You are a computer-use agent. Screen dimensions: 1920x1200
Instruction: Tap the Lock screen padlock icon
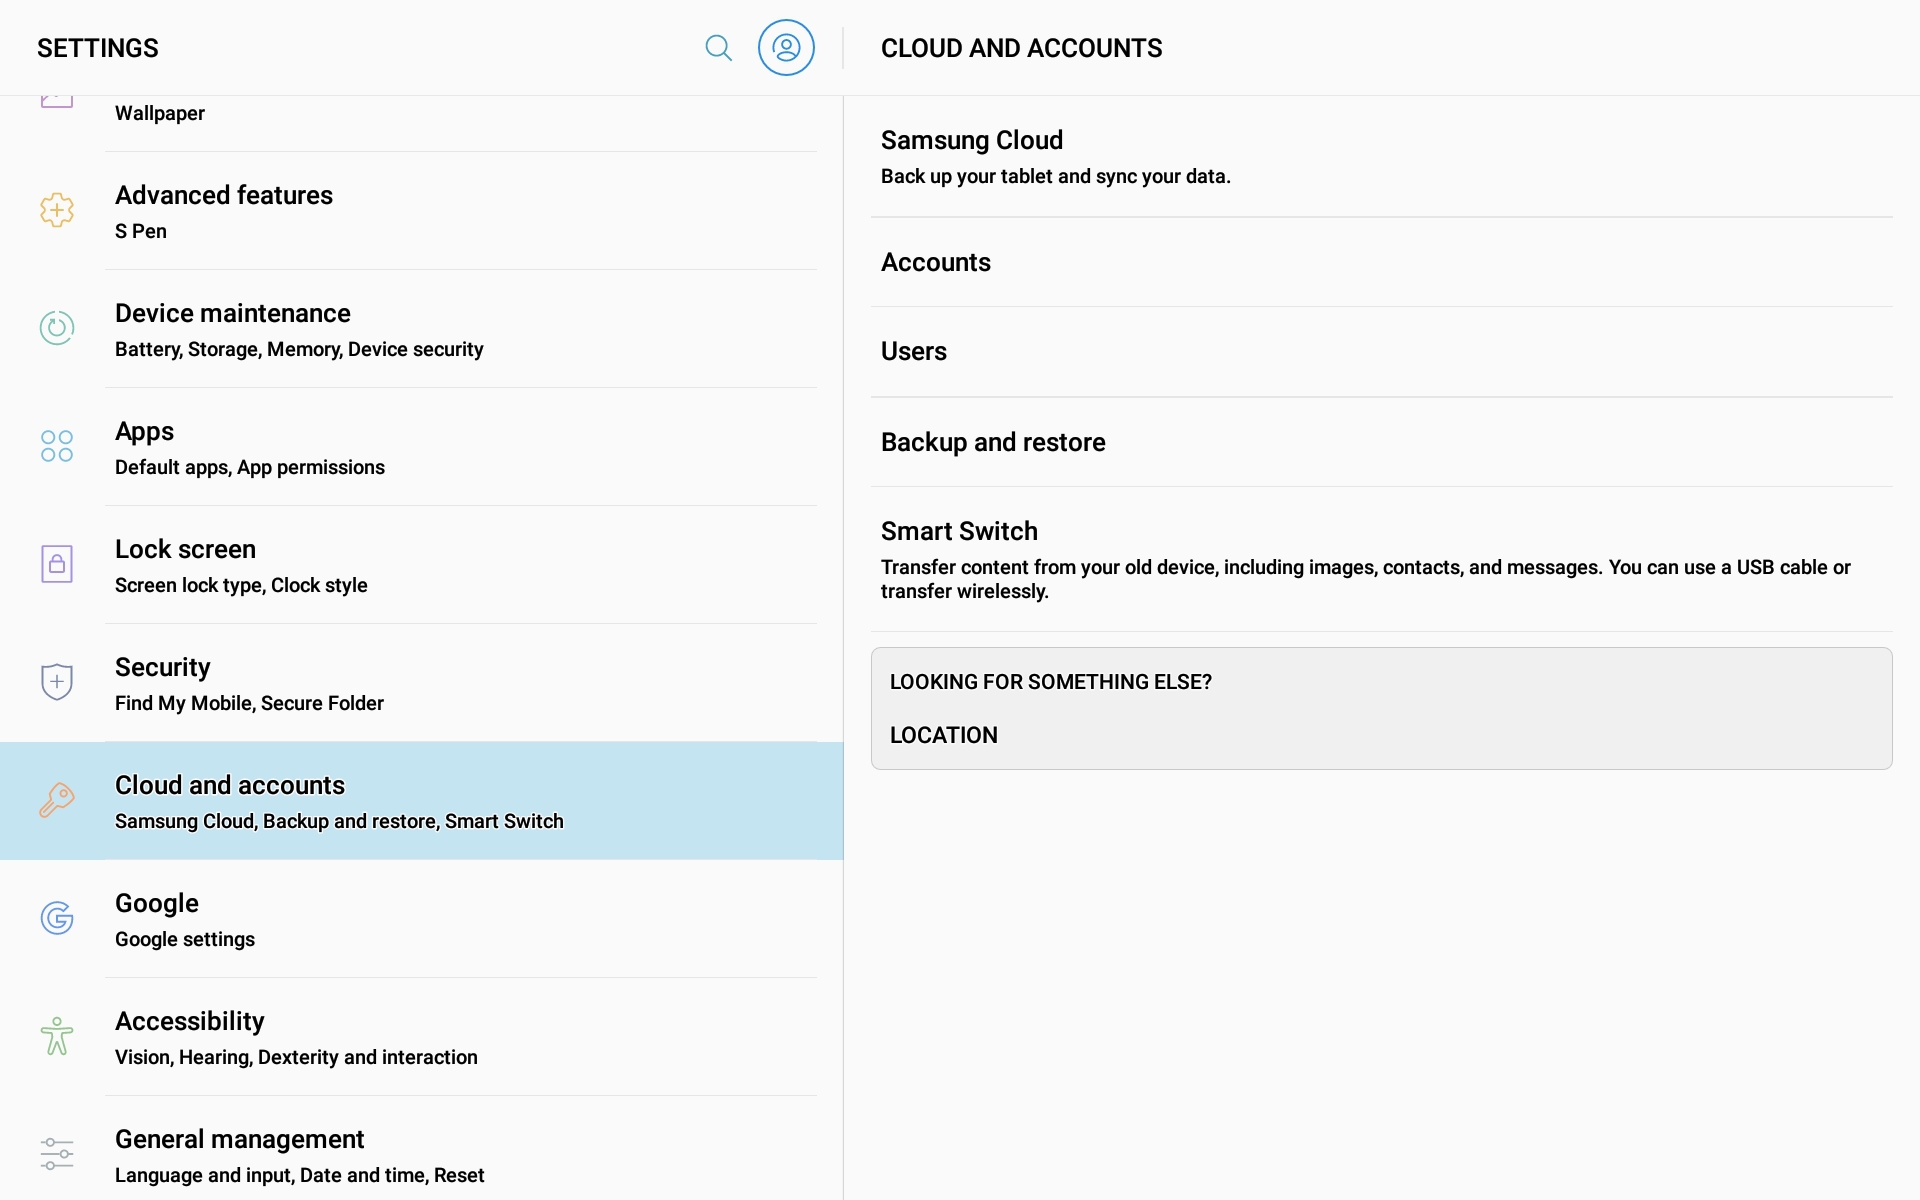57,564
